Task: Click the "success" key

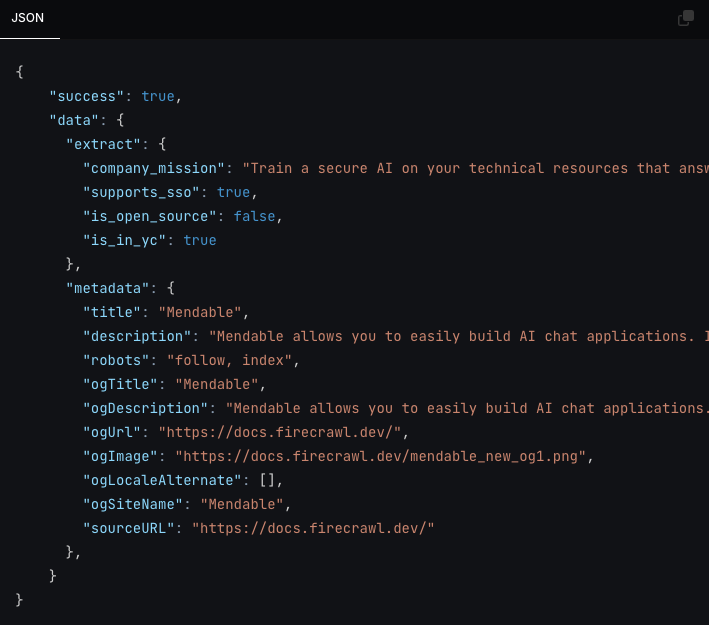Action: (87, 96)
